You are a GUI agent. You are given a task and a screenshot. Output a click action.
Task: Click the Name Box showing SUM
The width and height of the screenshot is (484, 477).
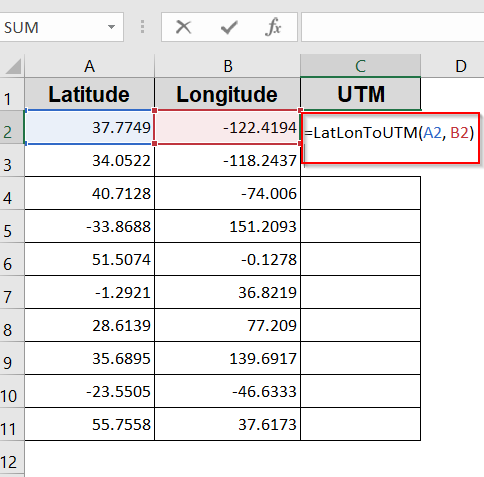[61, 27]
